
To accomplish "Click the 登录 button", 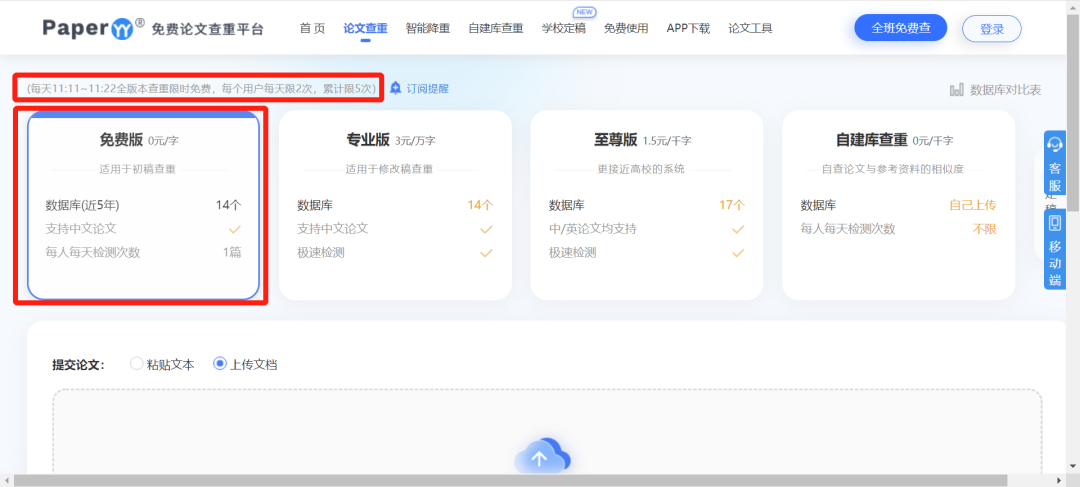I will tap(992, 29).
